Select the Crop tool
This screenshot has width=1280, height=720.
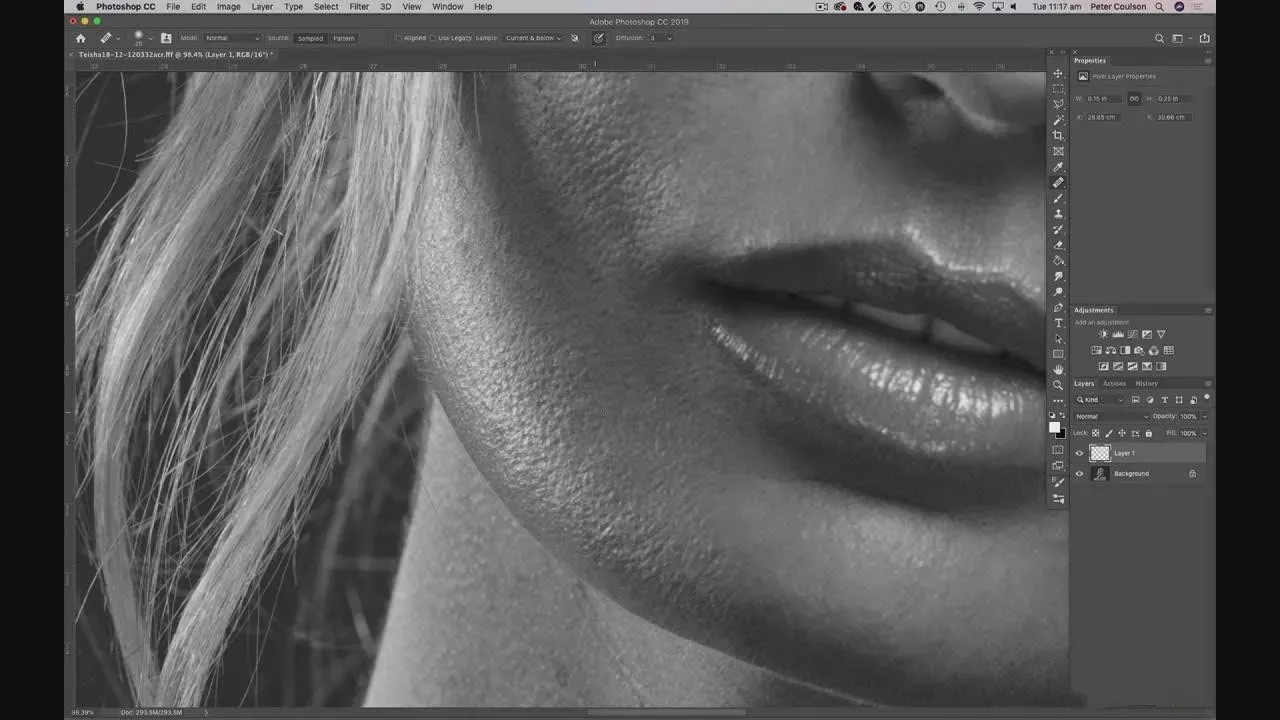[x=1058, y=136]
